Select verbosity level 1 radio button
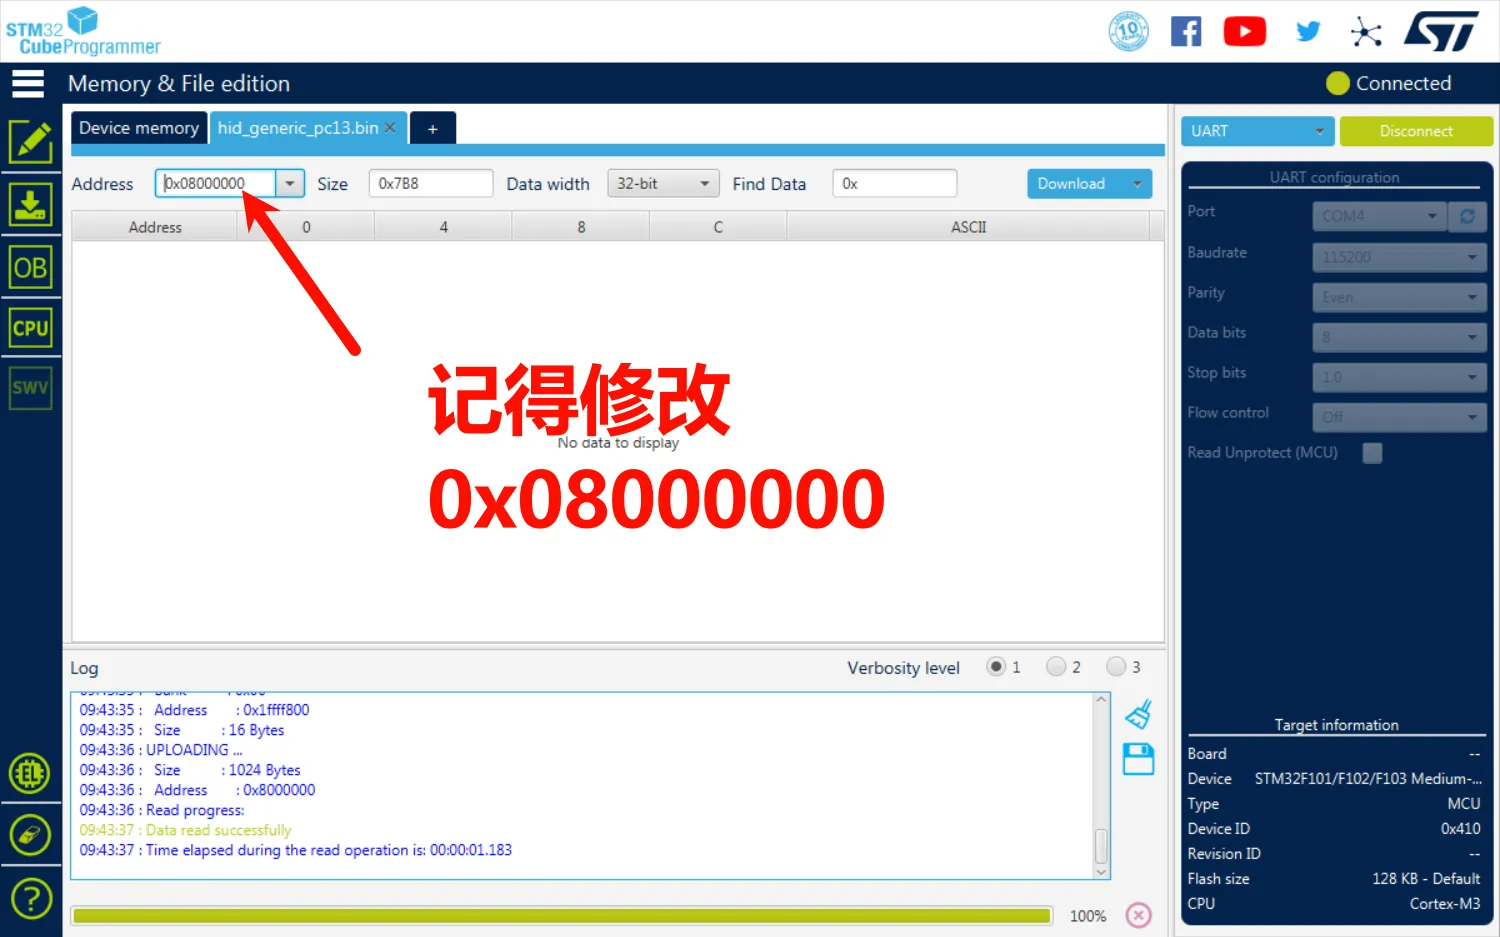The image size is (1500, 937). [x=996, y=667]
